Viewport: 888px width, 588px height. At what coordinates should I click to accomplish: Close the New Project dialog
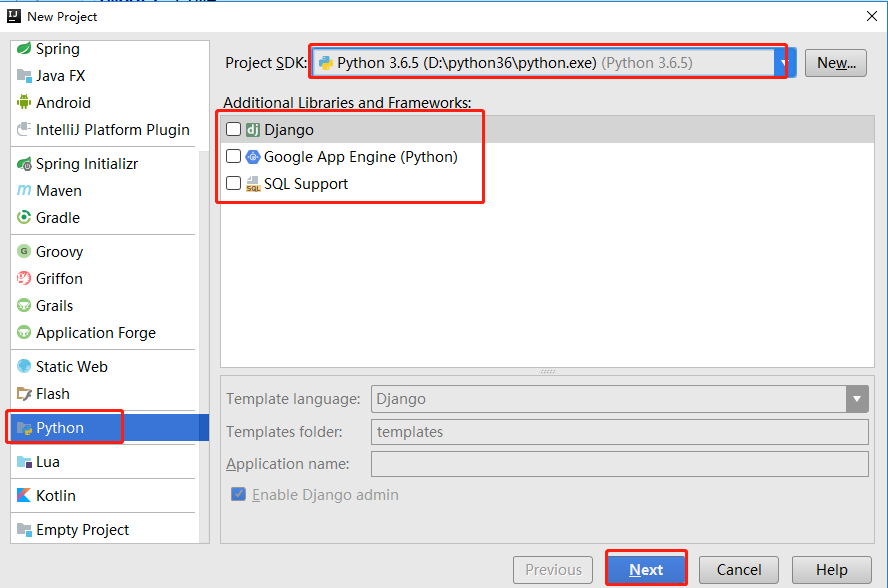click(x=872, y=16)
